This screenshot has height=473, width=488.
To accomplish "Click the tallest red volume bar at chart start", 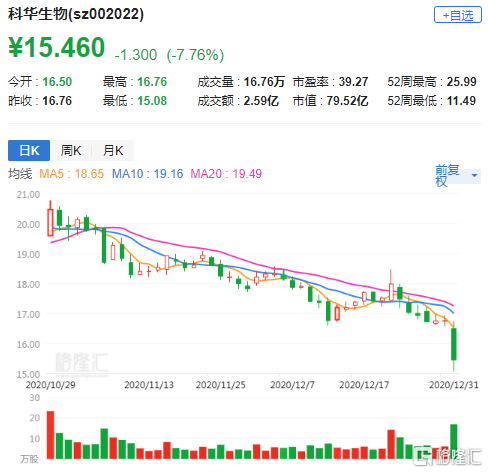I will click(50, 435).
